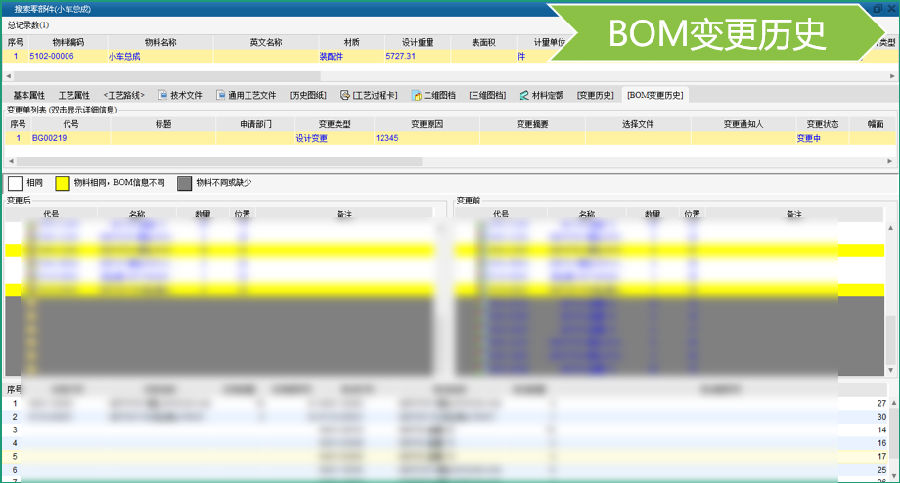Switch to the [历史图纸] tab
The height and width of the screenshot is (483, 900).
pos(308,95)
